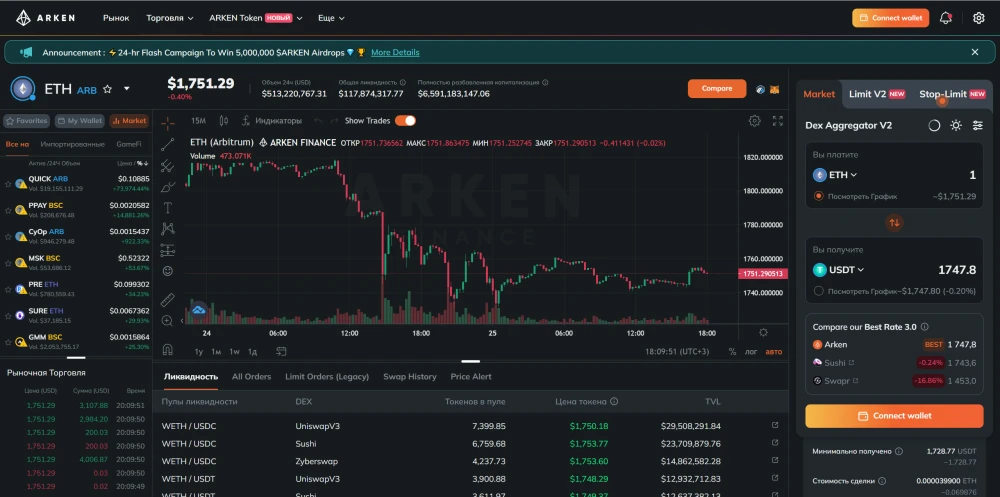Open the site settings gear in header
This screenshot has height=497, width=1000.
tap(979, 18)
